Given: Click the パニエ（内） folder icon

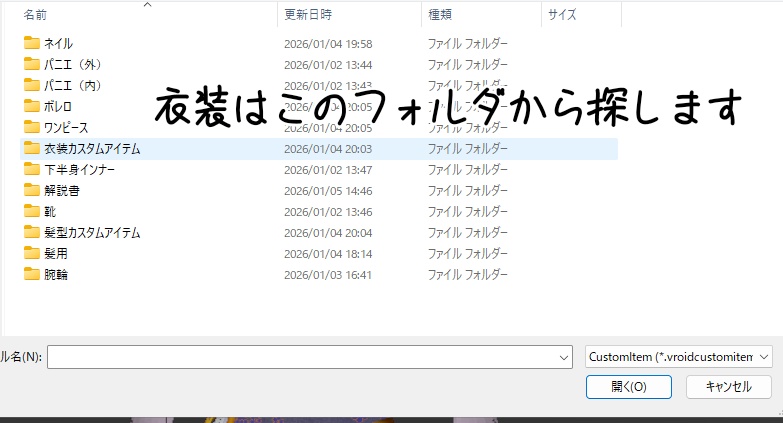Looking at the screenshot, I should tap(31, 85).
